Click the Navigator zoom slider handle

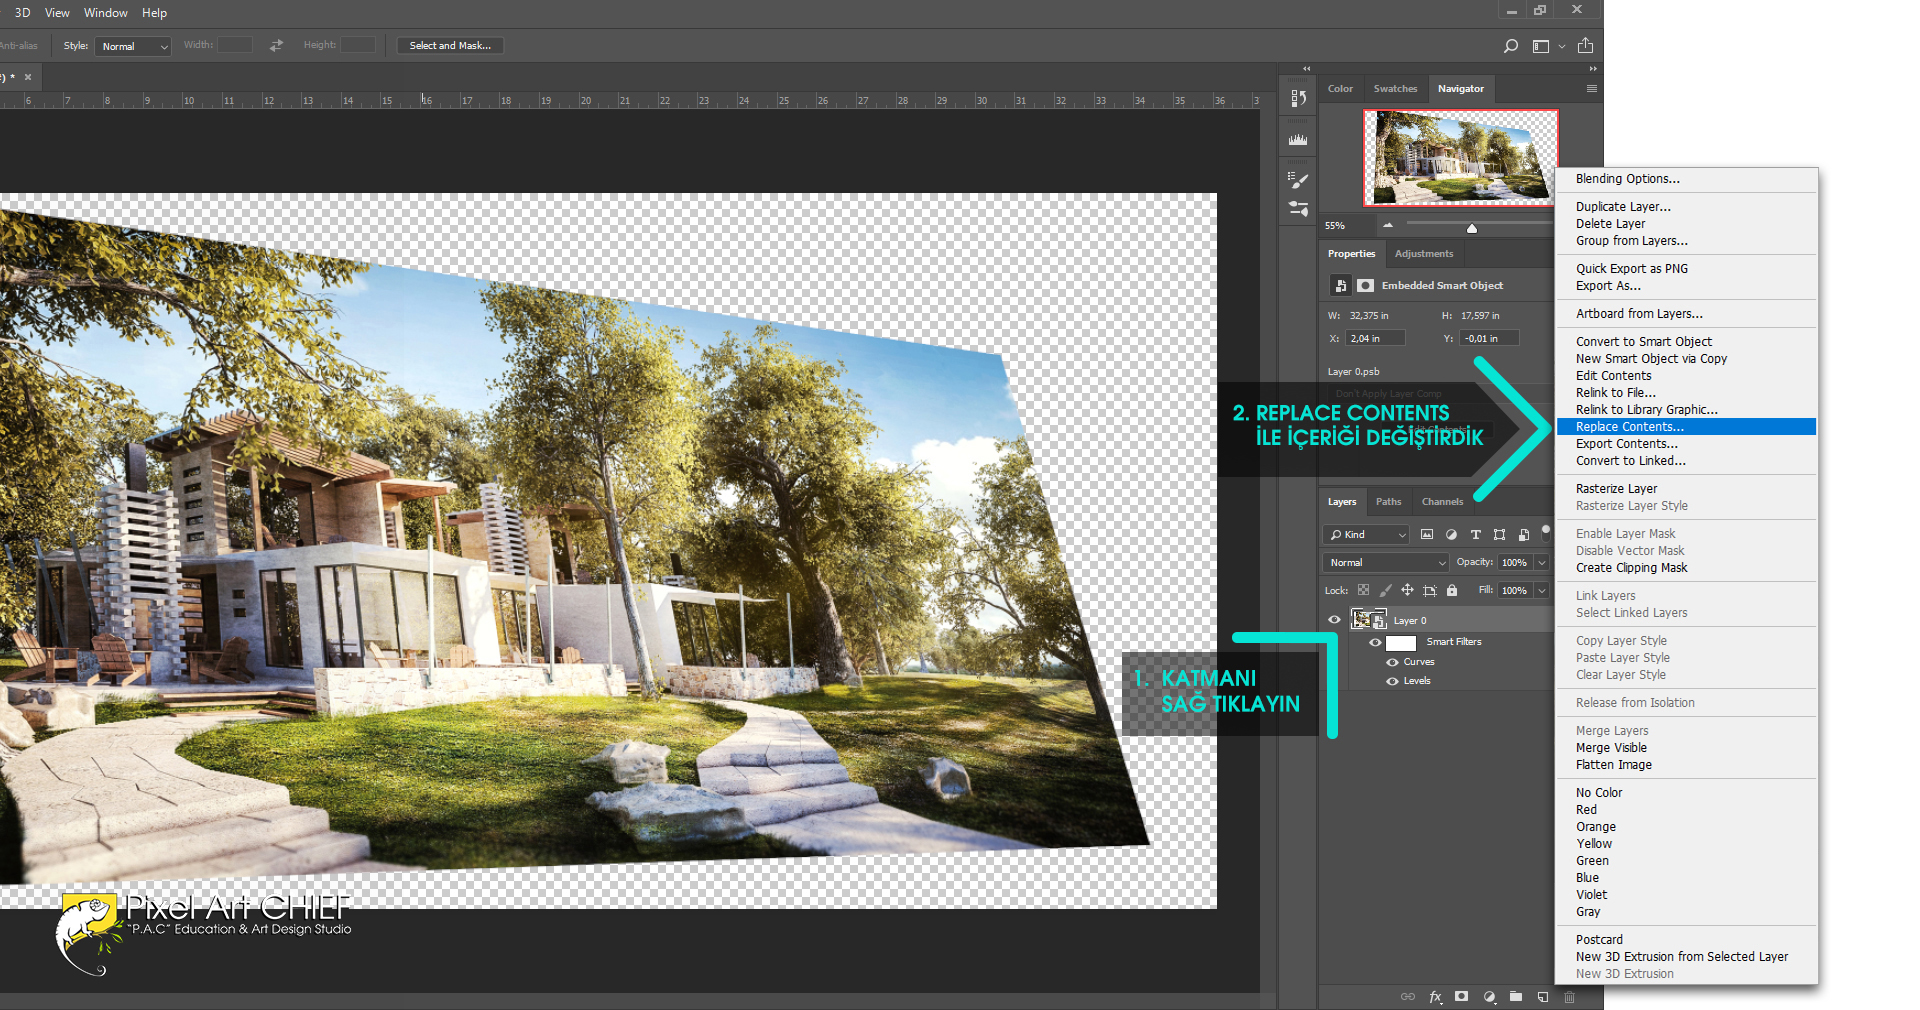[x=1472, y=228]
